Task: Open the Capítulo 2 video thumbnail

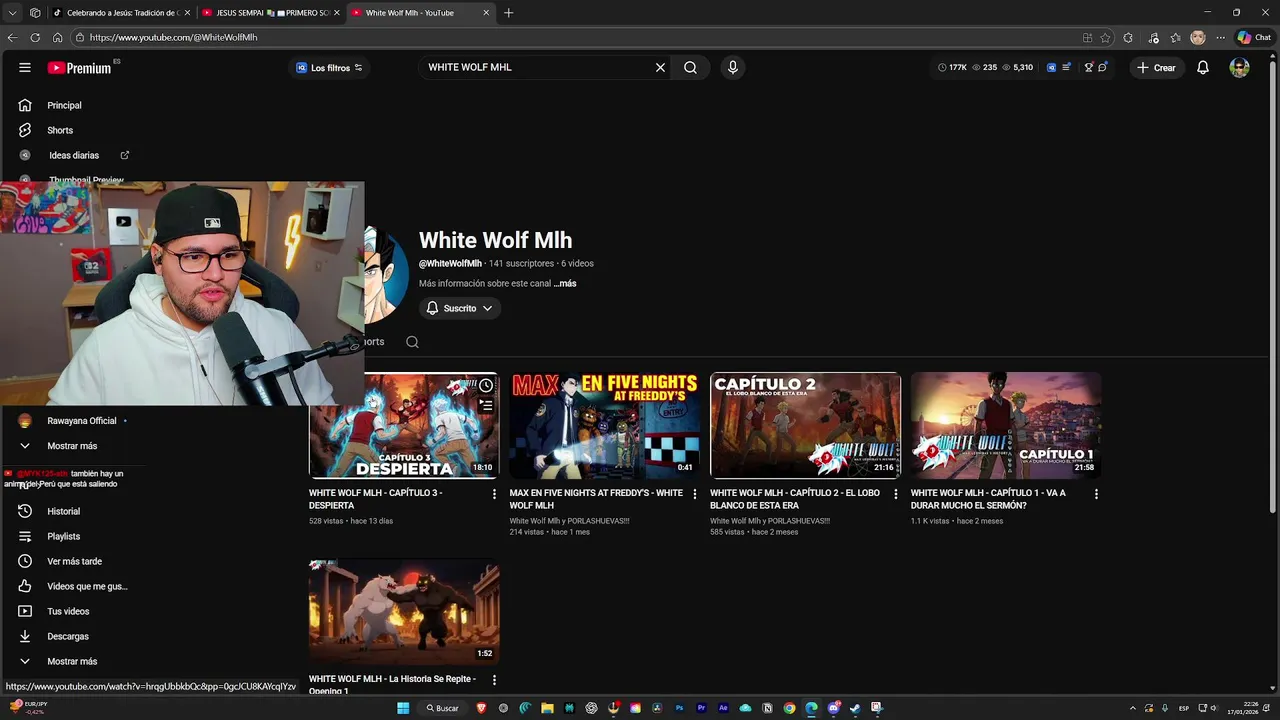Action: pyautogui.click(x=805, y=426)
